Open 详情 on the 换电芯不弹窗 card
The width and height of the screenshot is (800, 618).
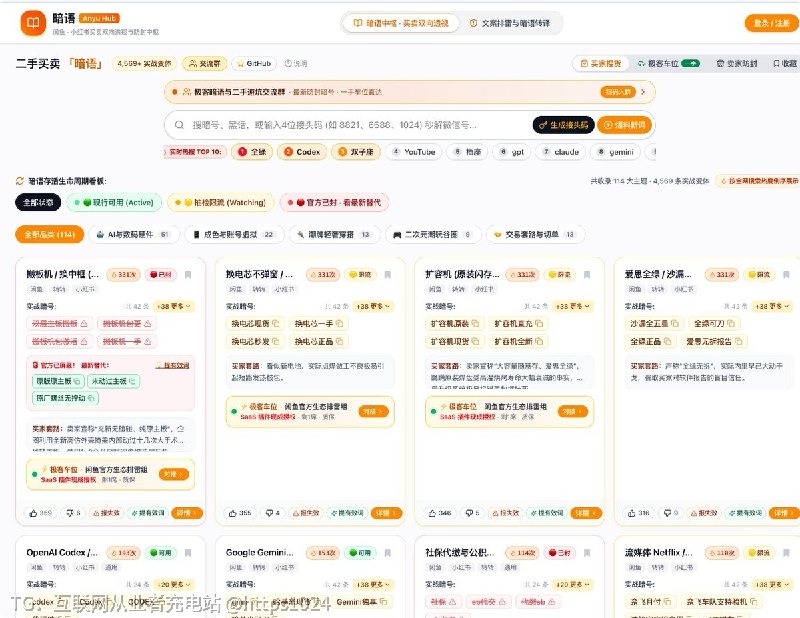click(386, 513)
